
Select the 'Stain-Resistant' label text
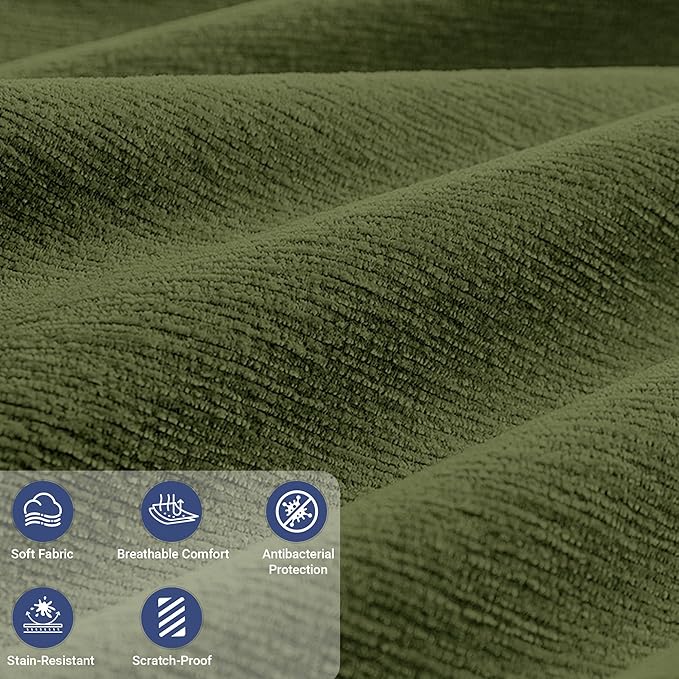[x=51, y=660]
